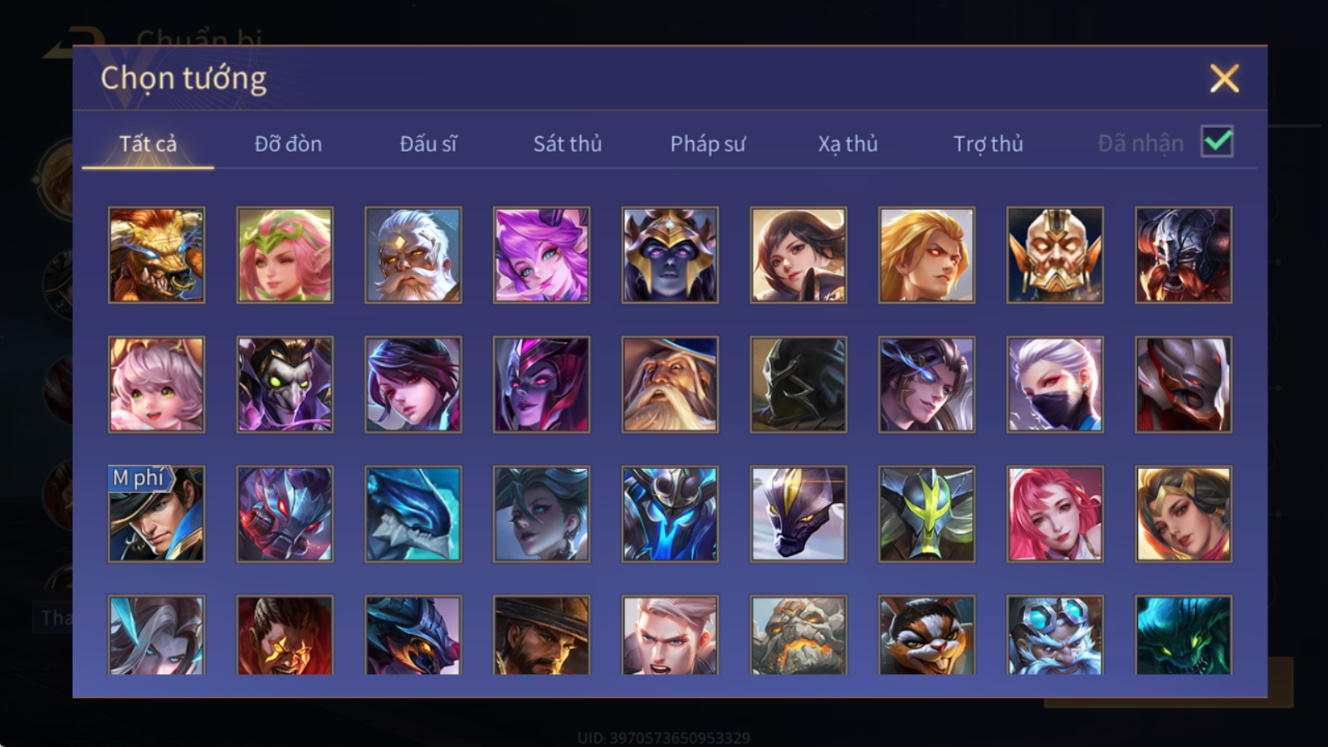Viewport: 1328px width, 747px height.
Task: Select the hero marked 'M phí'
Action: click(156, 514)
